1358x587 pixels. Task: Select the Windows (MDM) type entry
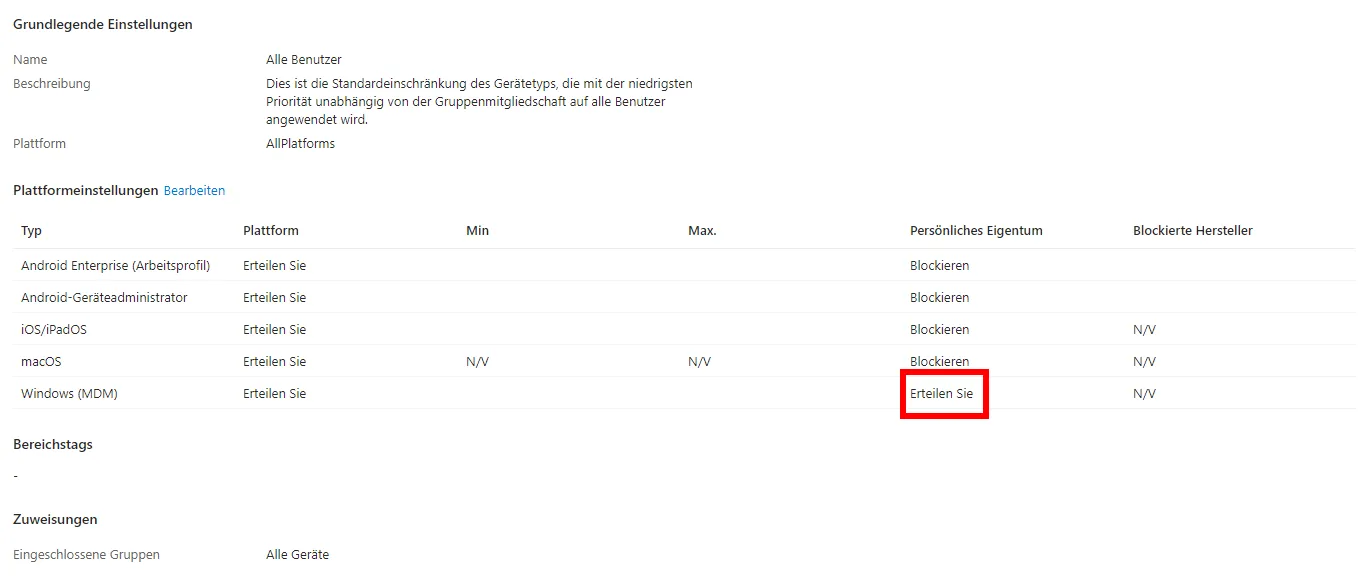(x=69, y=394)
